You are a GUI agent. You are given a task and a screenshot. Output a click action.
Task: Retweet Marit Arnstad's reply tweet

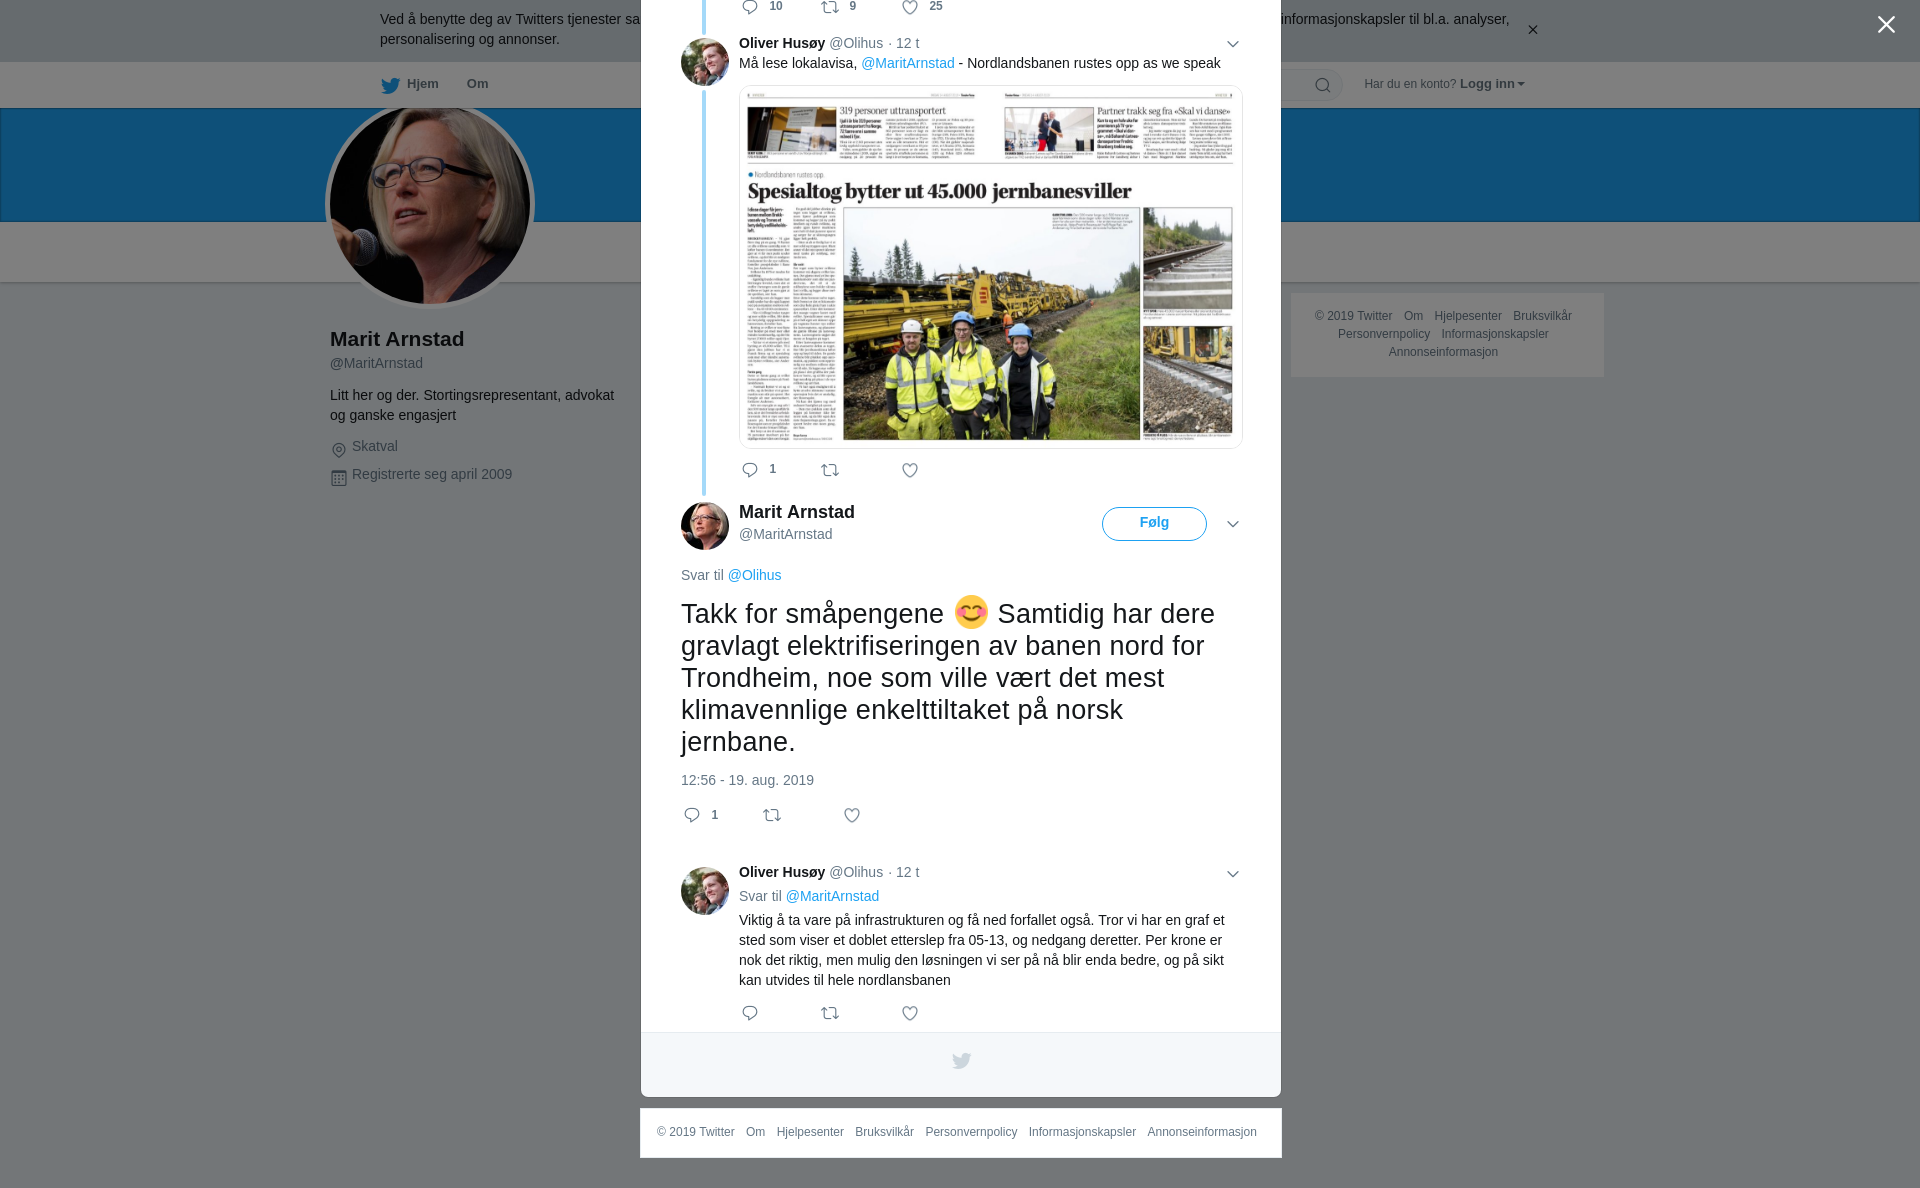(x=772, y=816)
